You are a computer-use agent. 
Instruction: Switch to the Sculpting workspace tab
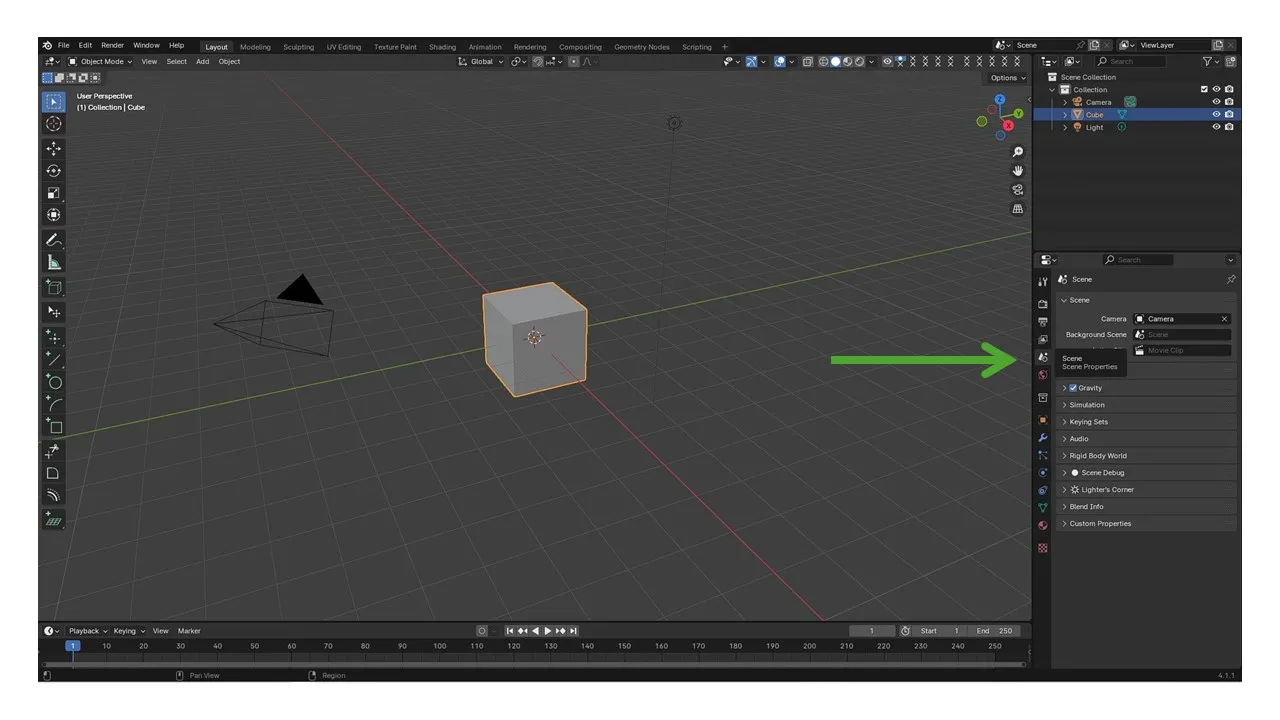coord(298,46)
